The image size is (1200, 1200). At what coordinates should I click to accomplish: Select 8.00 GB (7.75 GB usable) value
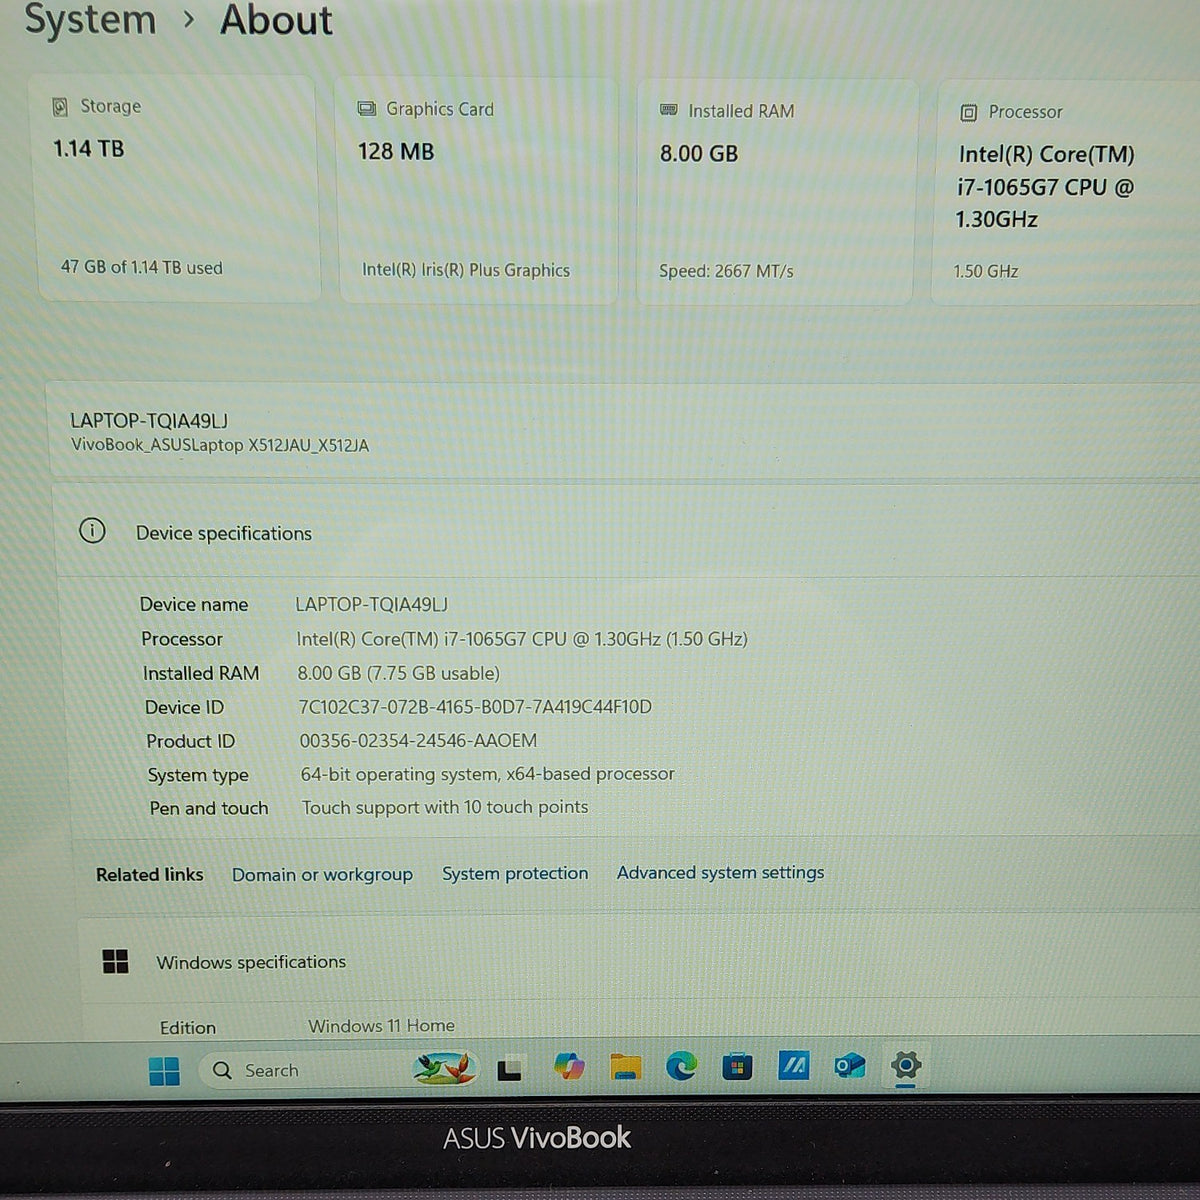[398, 673]
